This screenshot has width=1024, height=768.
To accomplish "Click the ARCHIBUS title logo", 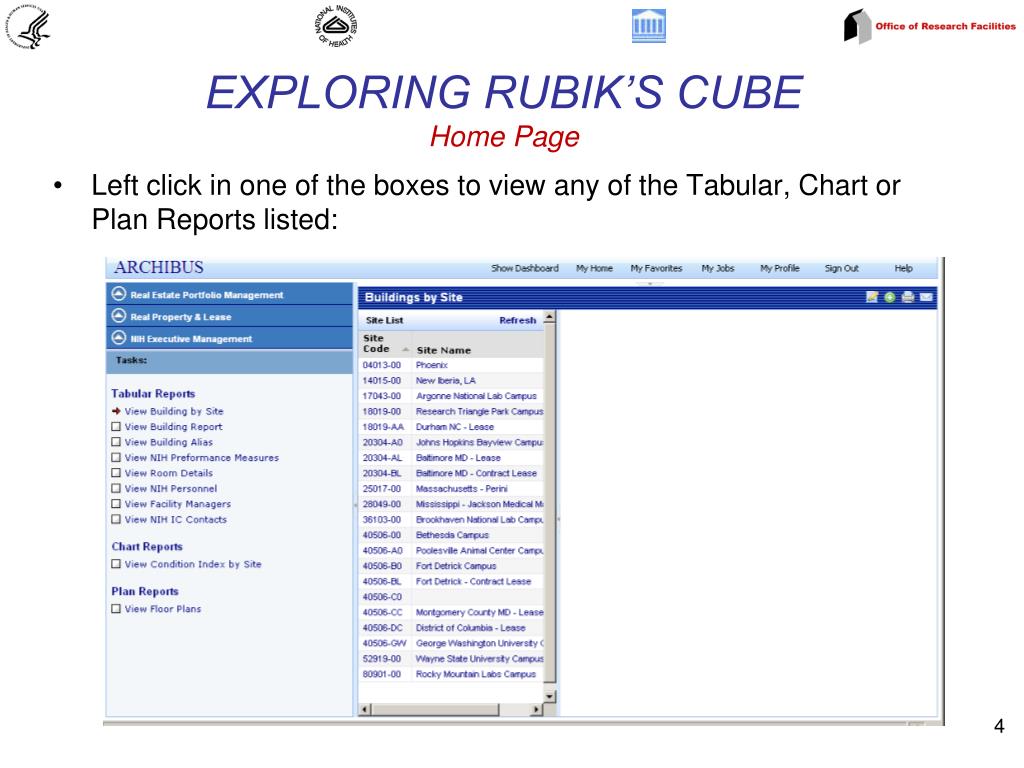I will tap(159, 267).
